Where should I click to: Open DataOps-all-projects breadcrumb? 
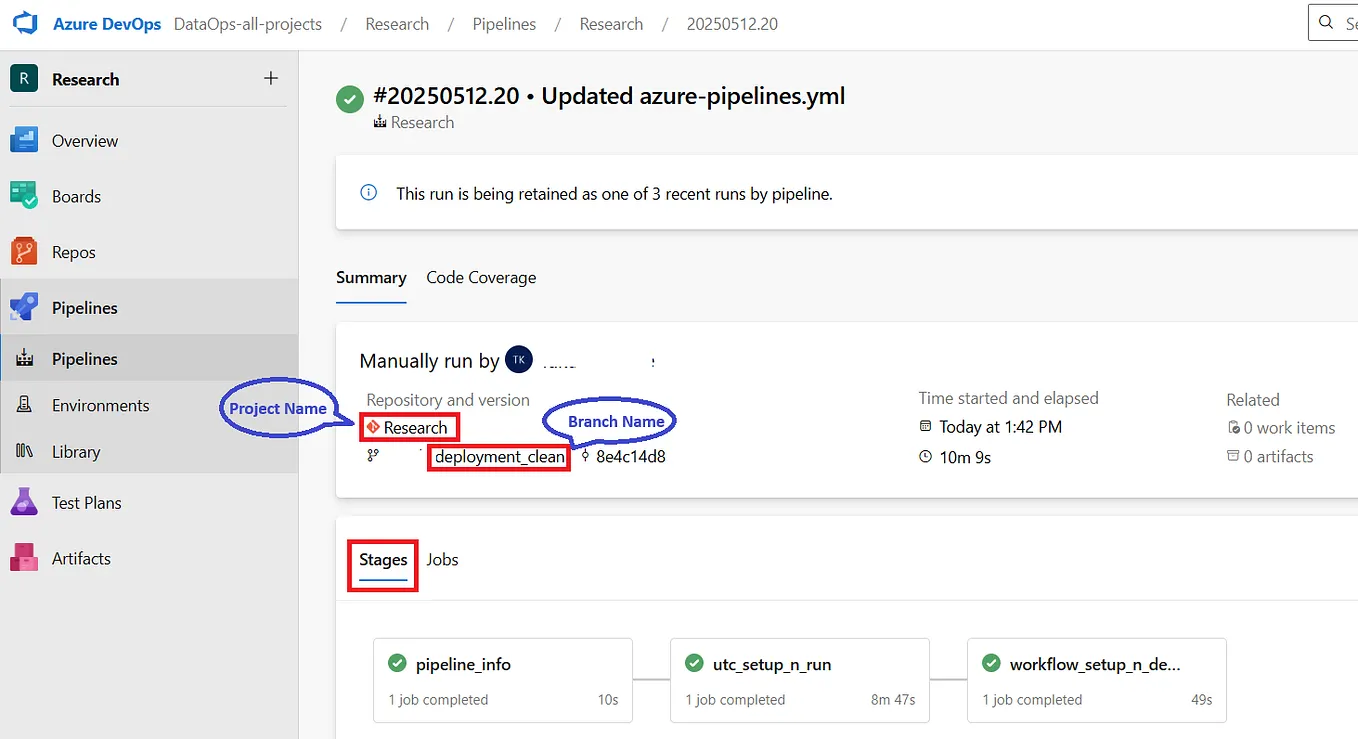tap(247, 23)
